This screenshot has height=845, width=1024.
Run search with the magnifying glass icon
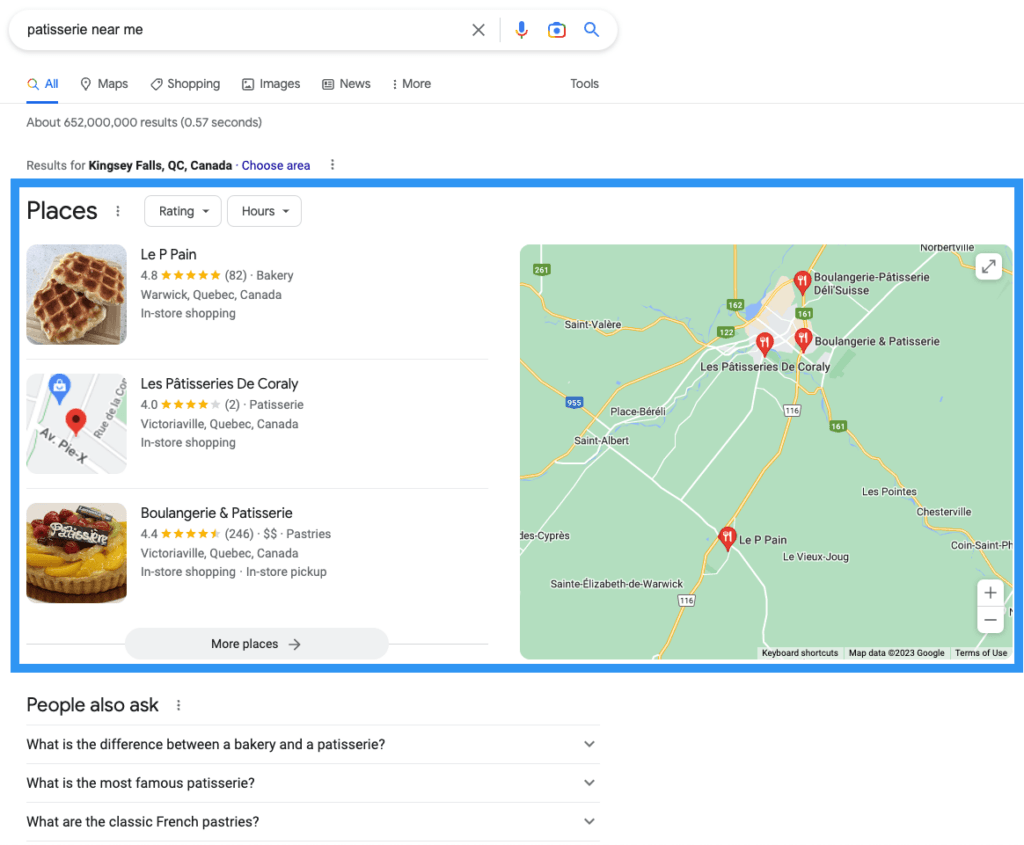[x=591, y=29]
